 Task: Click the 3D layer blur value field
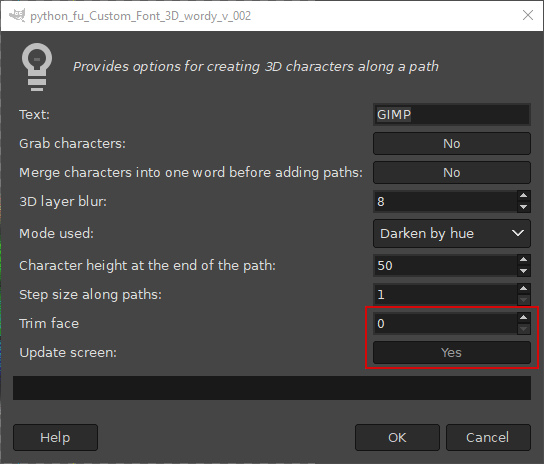coord(445,202)
